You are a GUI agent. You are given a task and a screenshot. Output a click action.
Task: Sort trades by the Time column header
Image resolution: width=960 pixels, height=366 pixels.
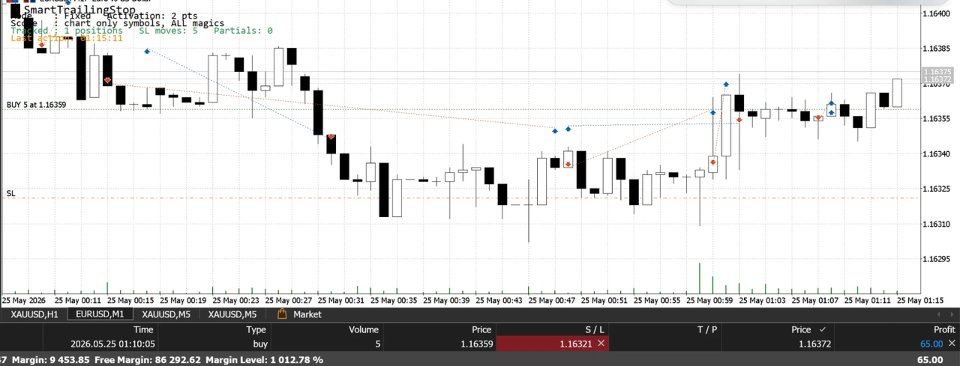(143, 329)
